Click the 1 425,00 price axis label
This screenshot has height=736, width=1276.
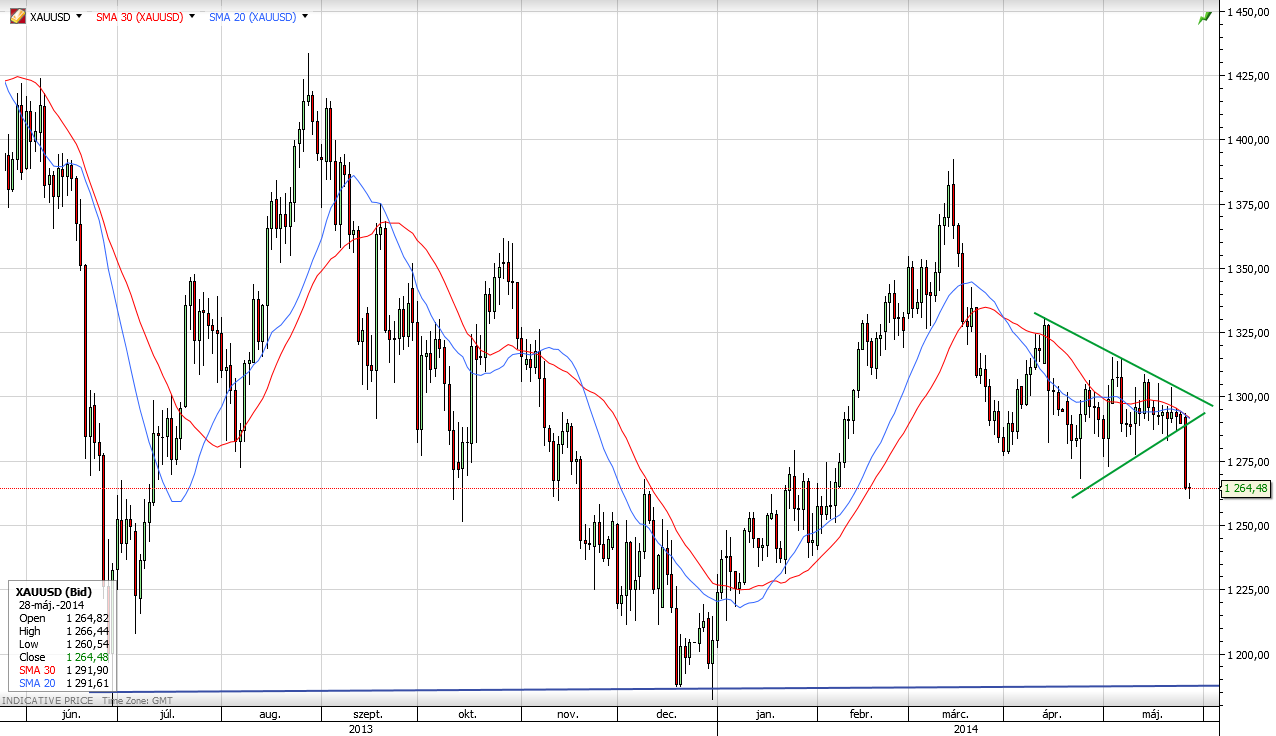click(x=1248, y=76)
